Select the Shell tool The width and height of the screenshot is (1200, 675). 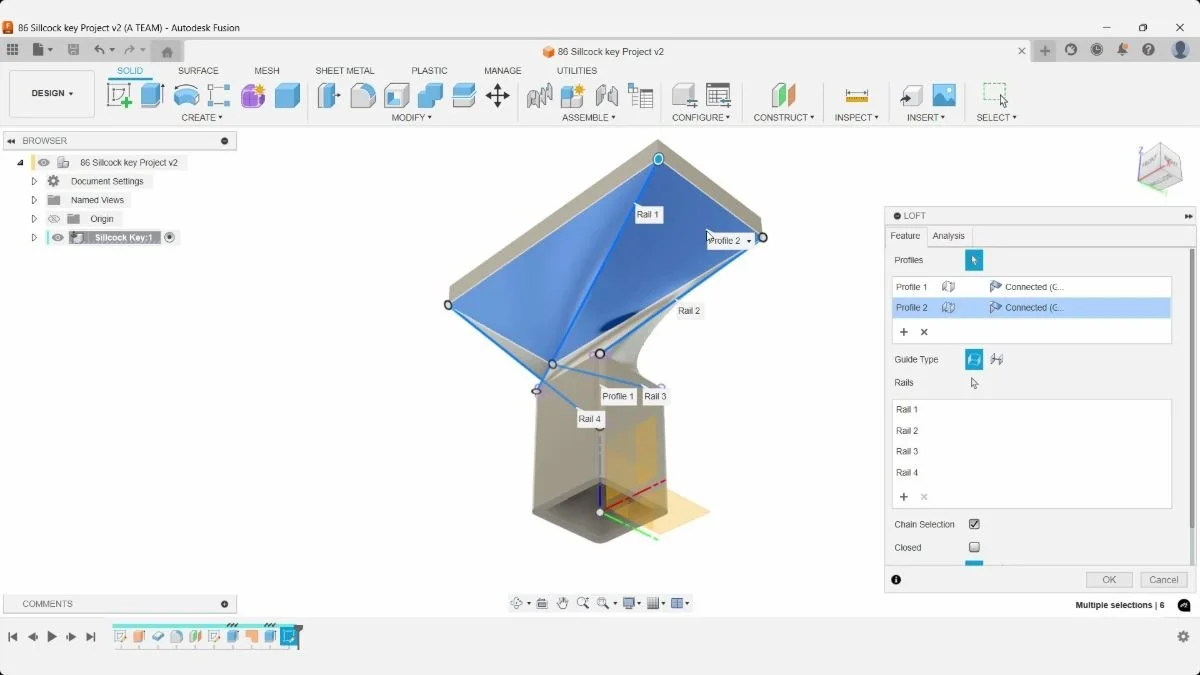(397, 95)
